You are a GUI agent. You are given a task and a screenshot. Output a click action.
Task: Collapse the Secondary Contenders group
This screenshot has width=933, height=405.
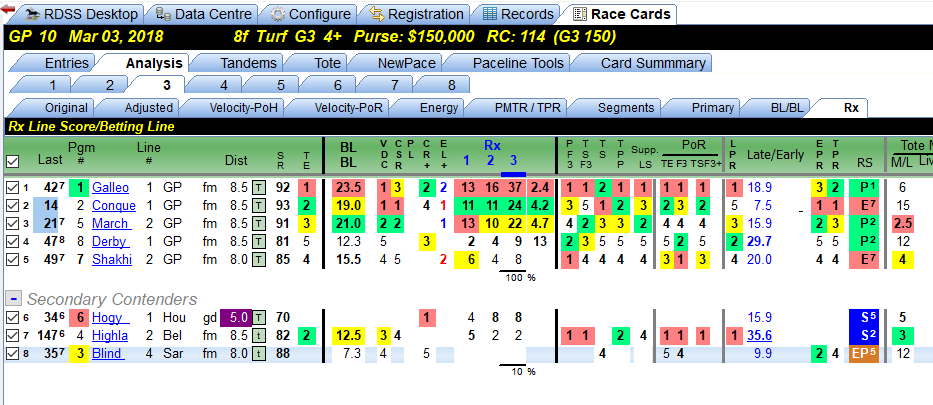[x=13, y=298]
